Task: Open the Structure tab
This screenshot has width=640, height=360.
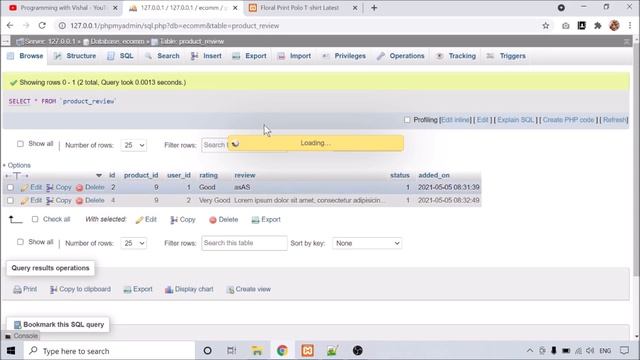Action: (x=75, y=56)
